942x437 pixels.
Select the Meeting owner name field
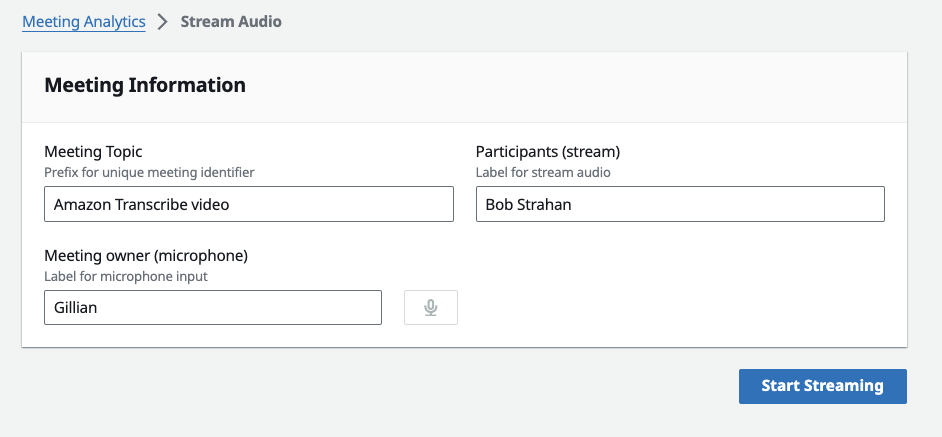pos(212,308)
